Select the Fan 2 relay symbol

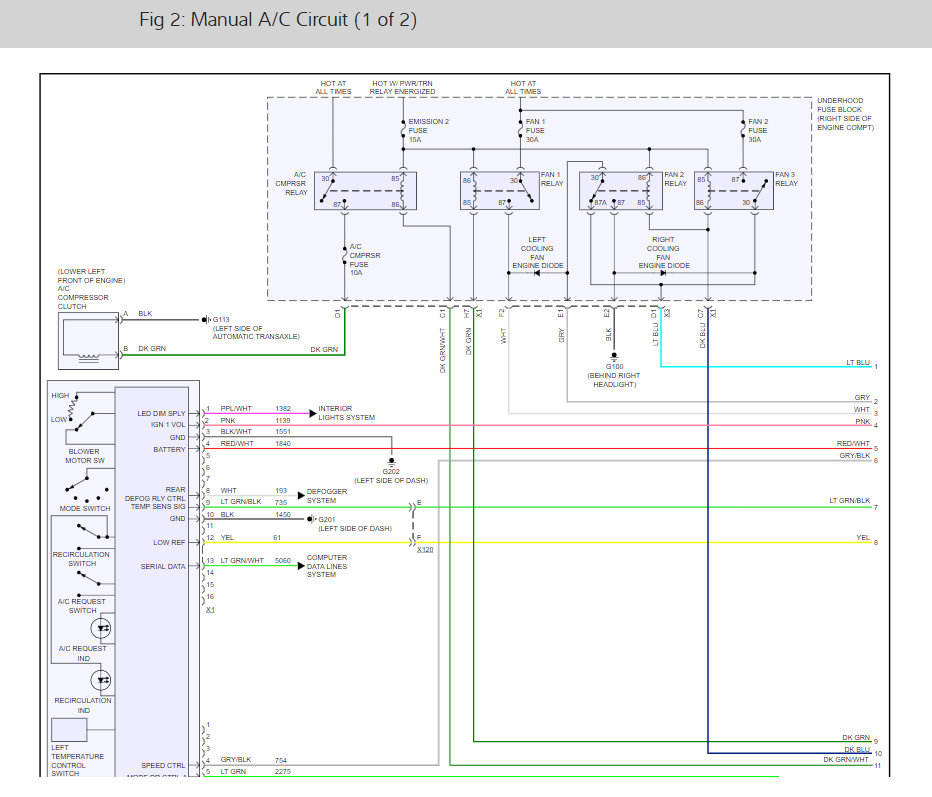point(621,191)
